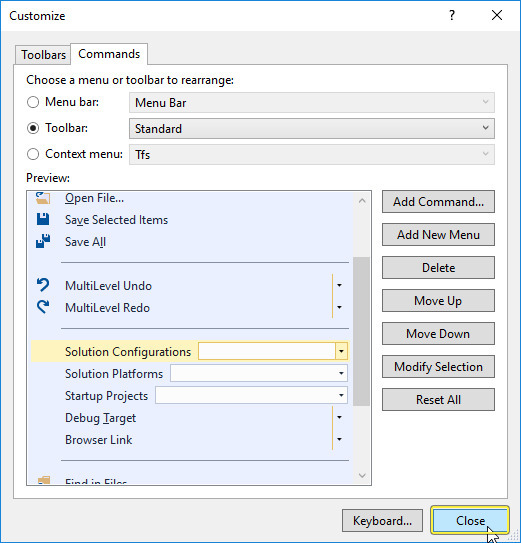
Task: Select the Solution Platforms row label
Action: pyautogui.click(x=114, y=374)
